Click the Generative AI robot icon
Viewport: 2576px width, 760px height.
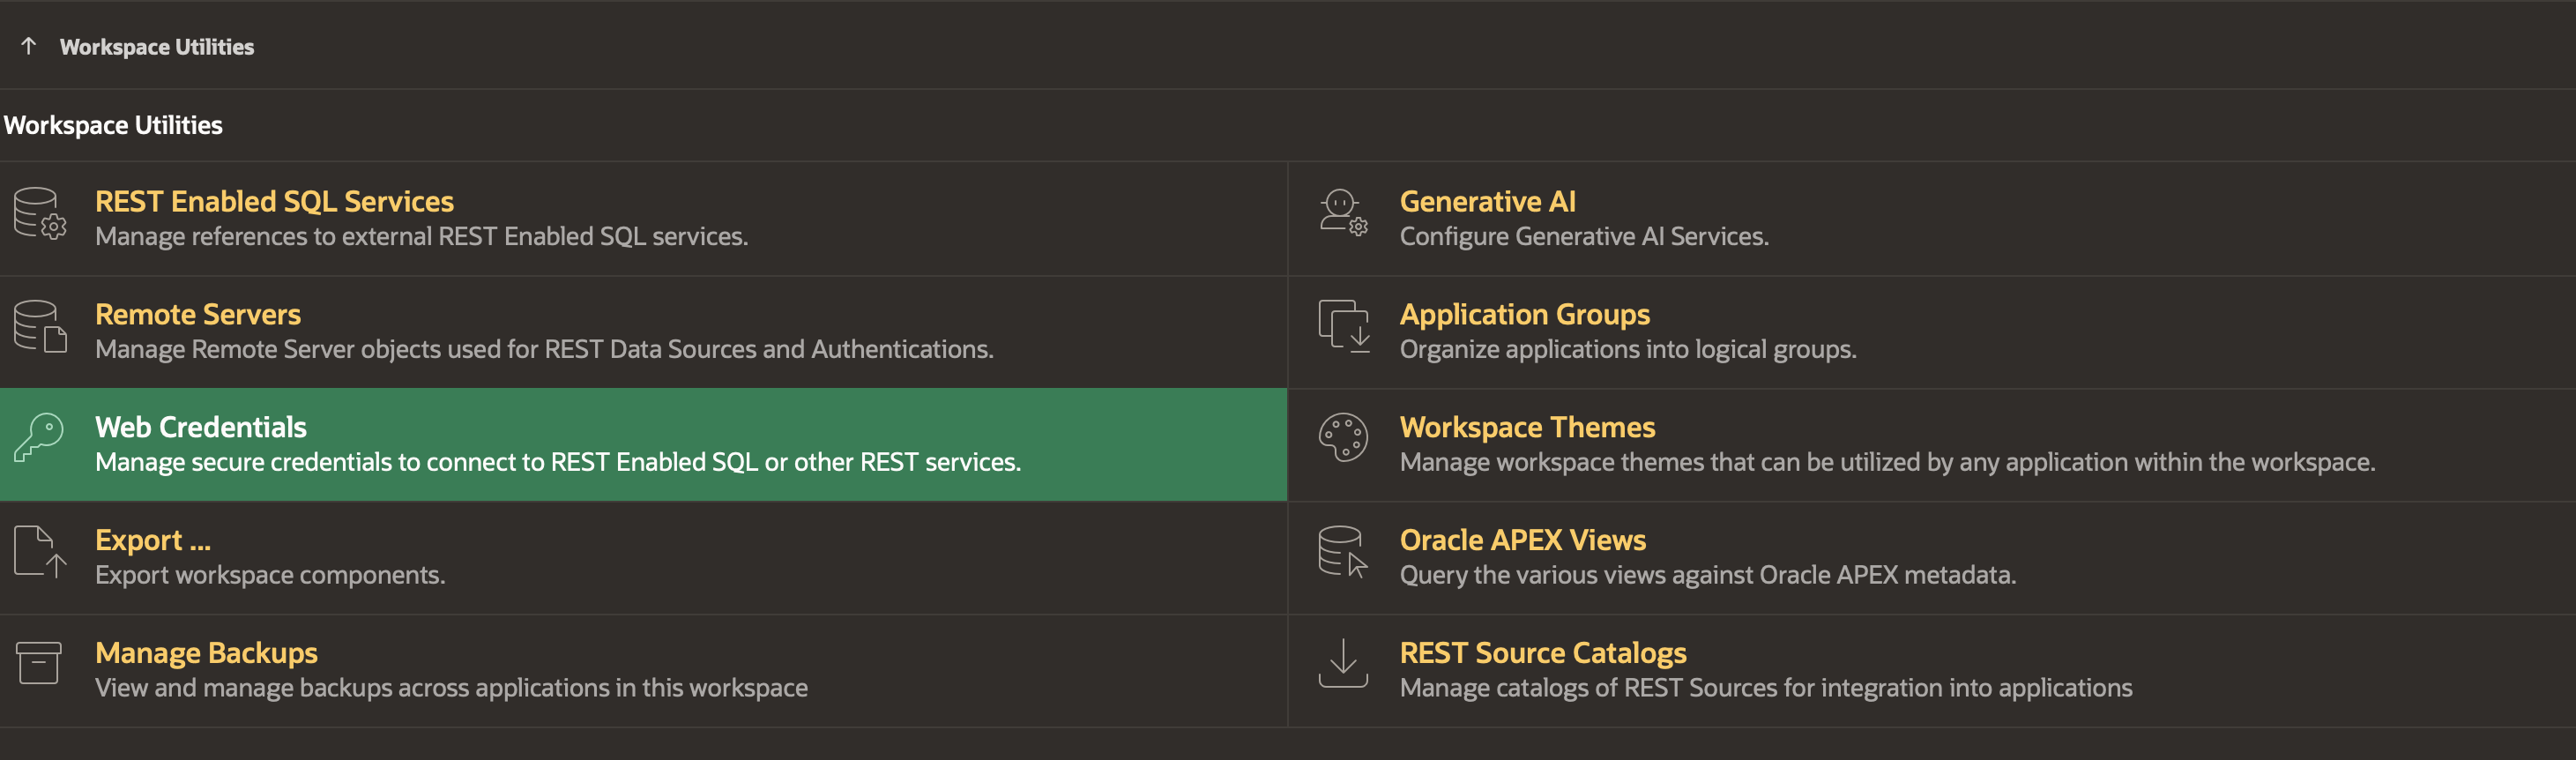[x=1343, y=214]
